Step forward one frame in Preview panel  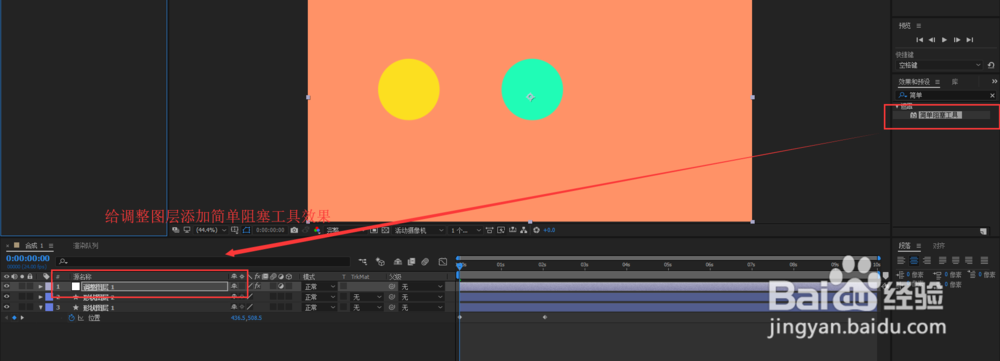click(957, 40)
